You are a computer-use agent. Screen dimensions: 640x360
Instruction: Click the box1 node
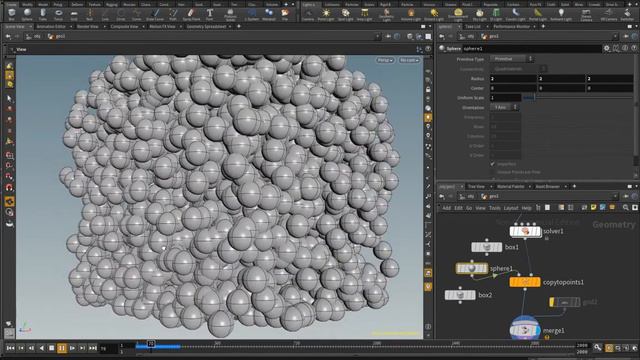(487, 247)
